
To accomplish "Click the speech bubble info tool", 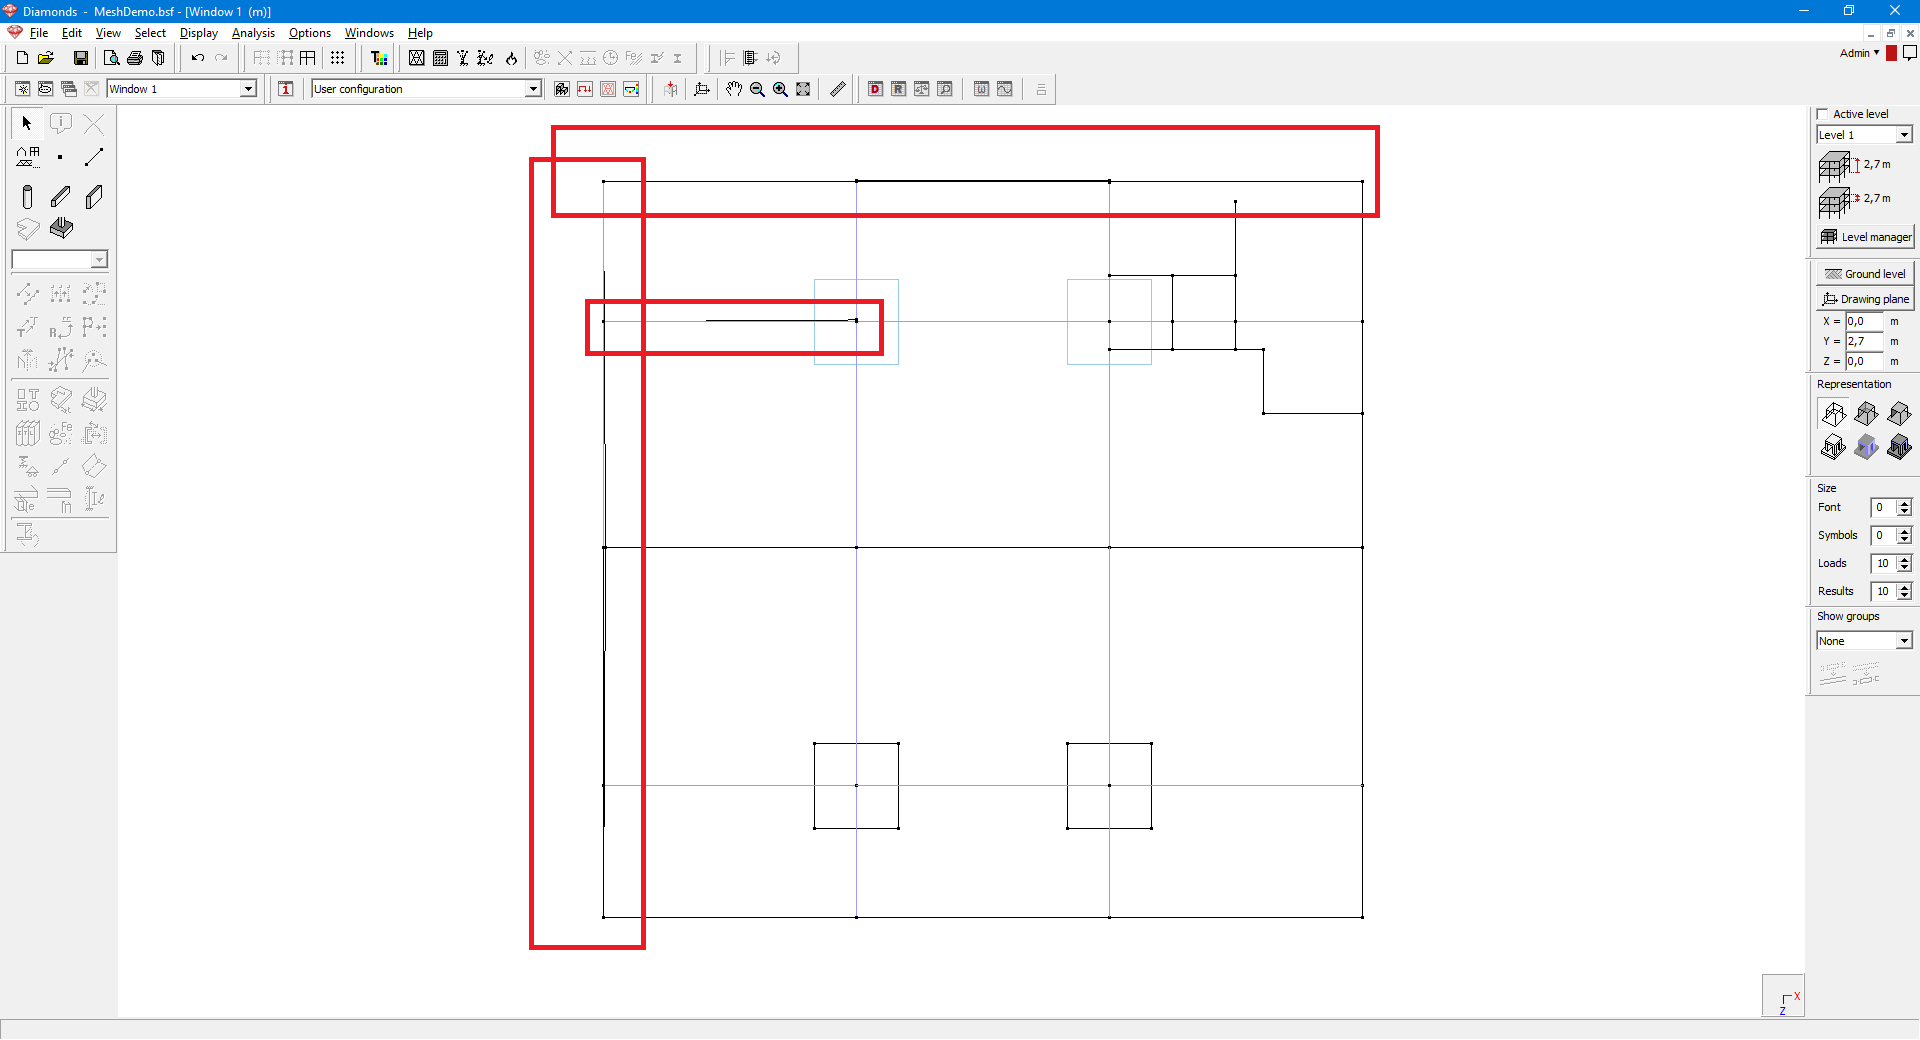I will tap(60, 123).
